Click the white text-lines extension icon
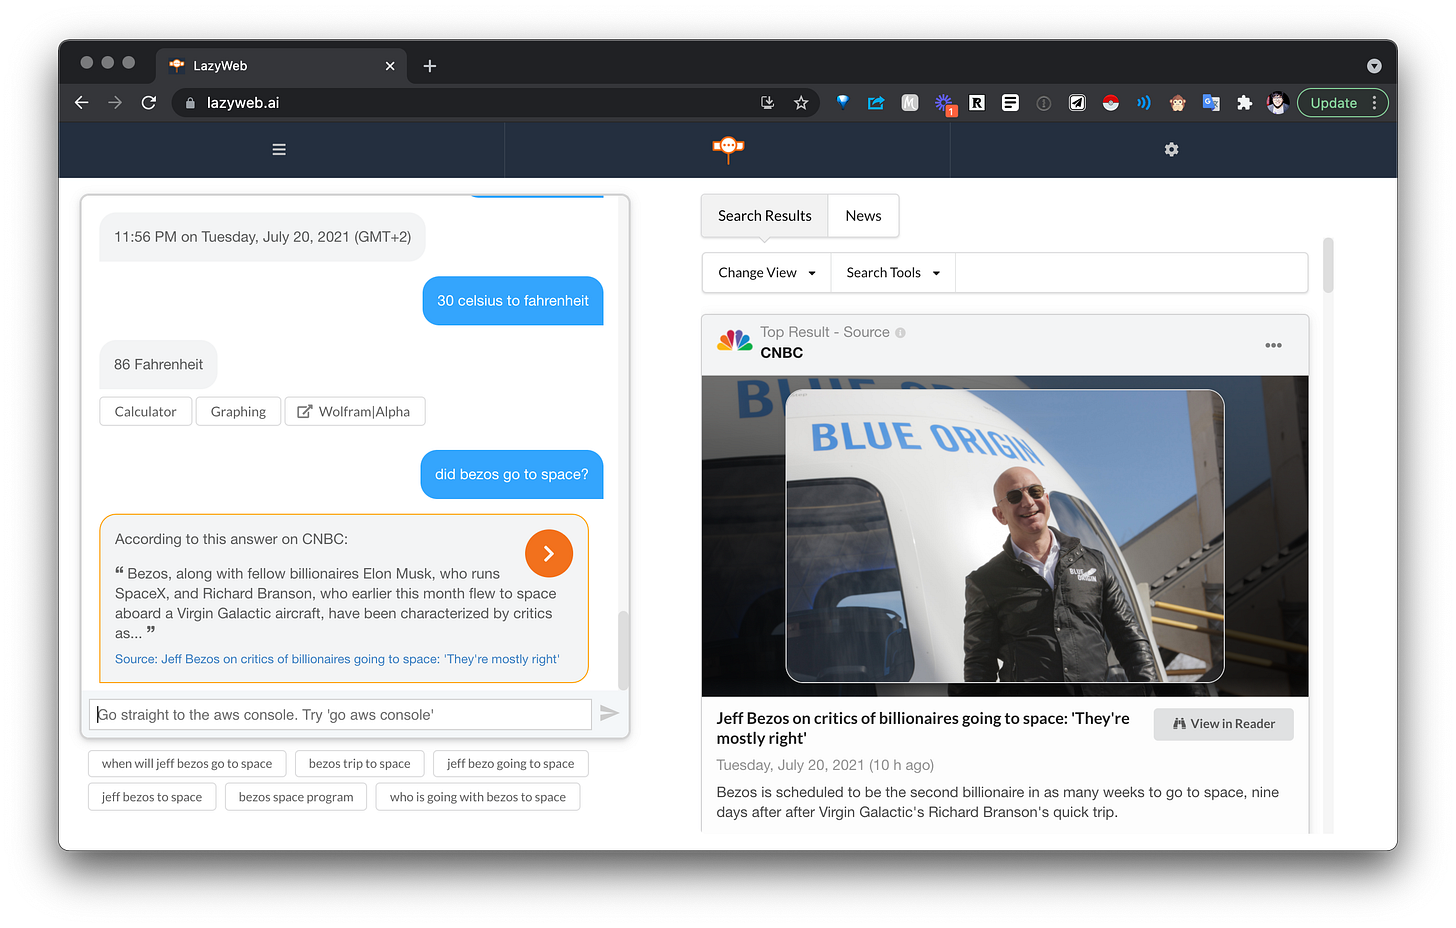1456x928 pixels. [x=1010, y=103]
